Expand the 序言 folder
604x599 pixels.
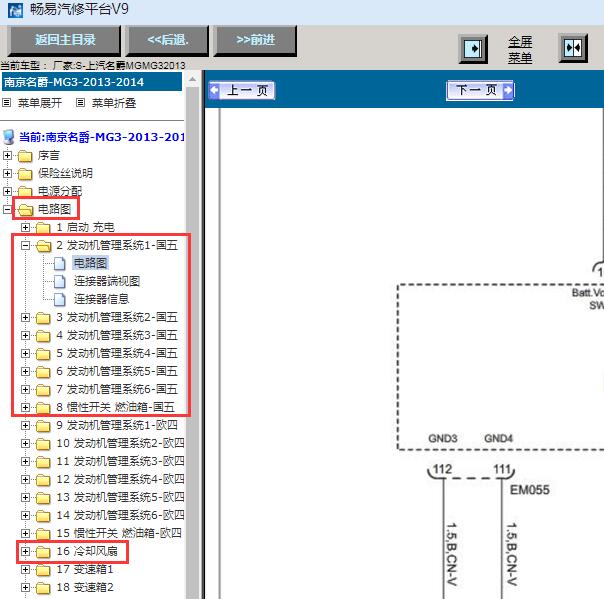pos(7,155)
